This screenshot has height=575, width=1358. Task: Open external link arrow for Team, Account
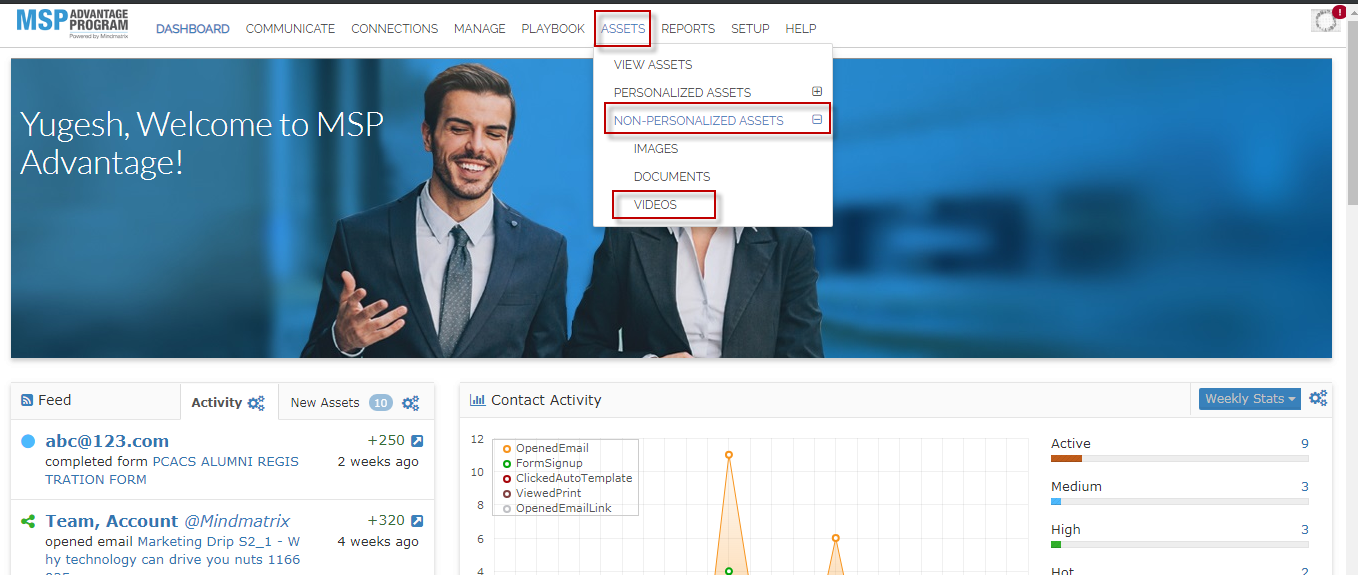tap(417, 521)
